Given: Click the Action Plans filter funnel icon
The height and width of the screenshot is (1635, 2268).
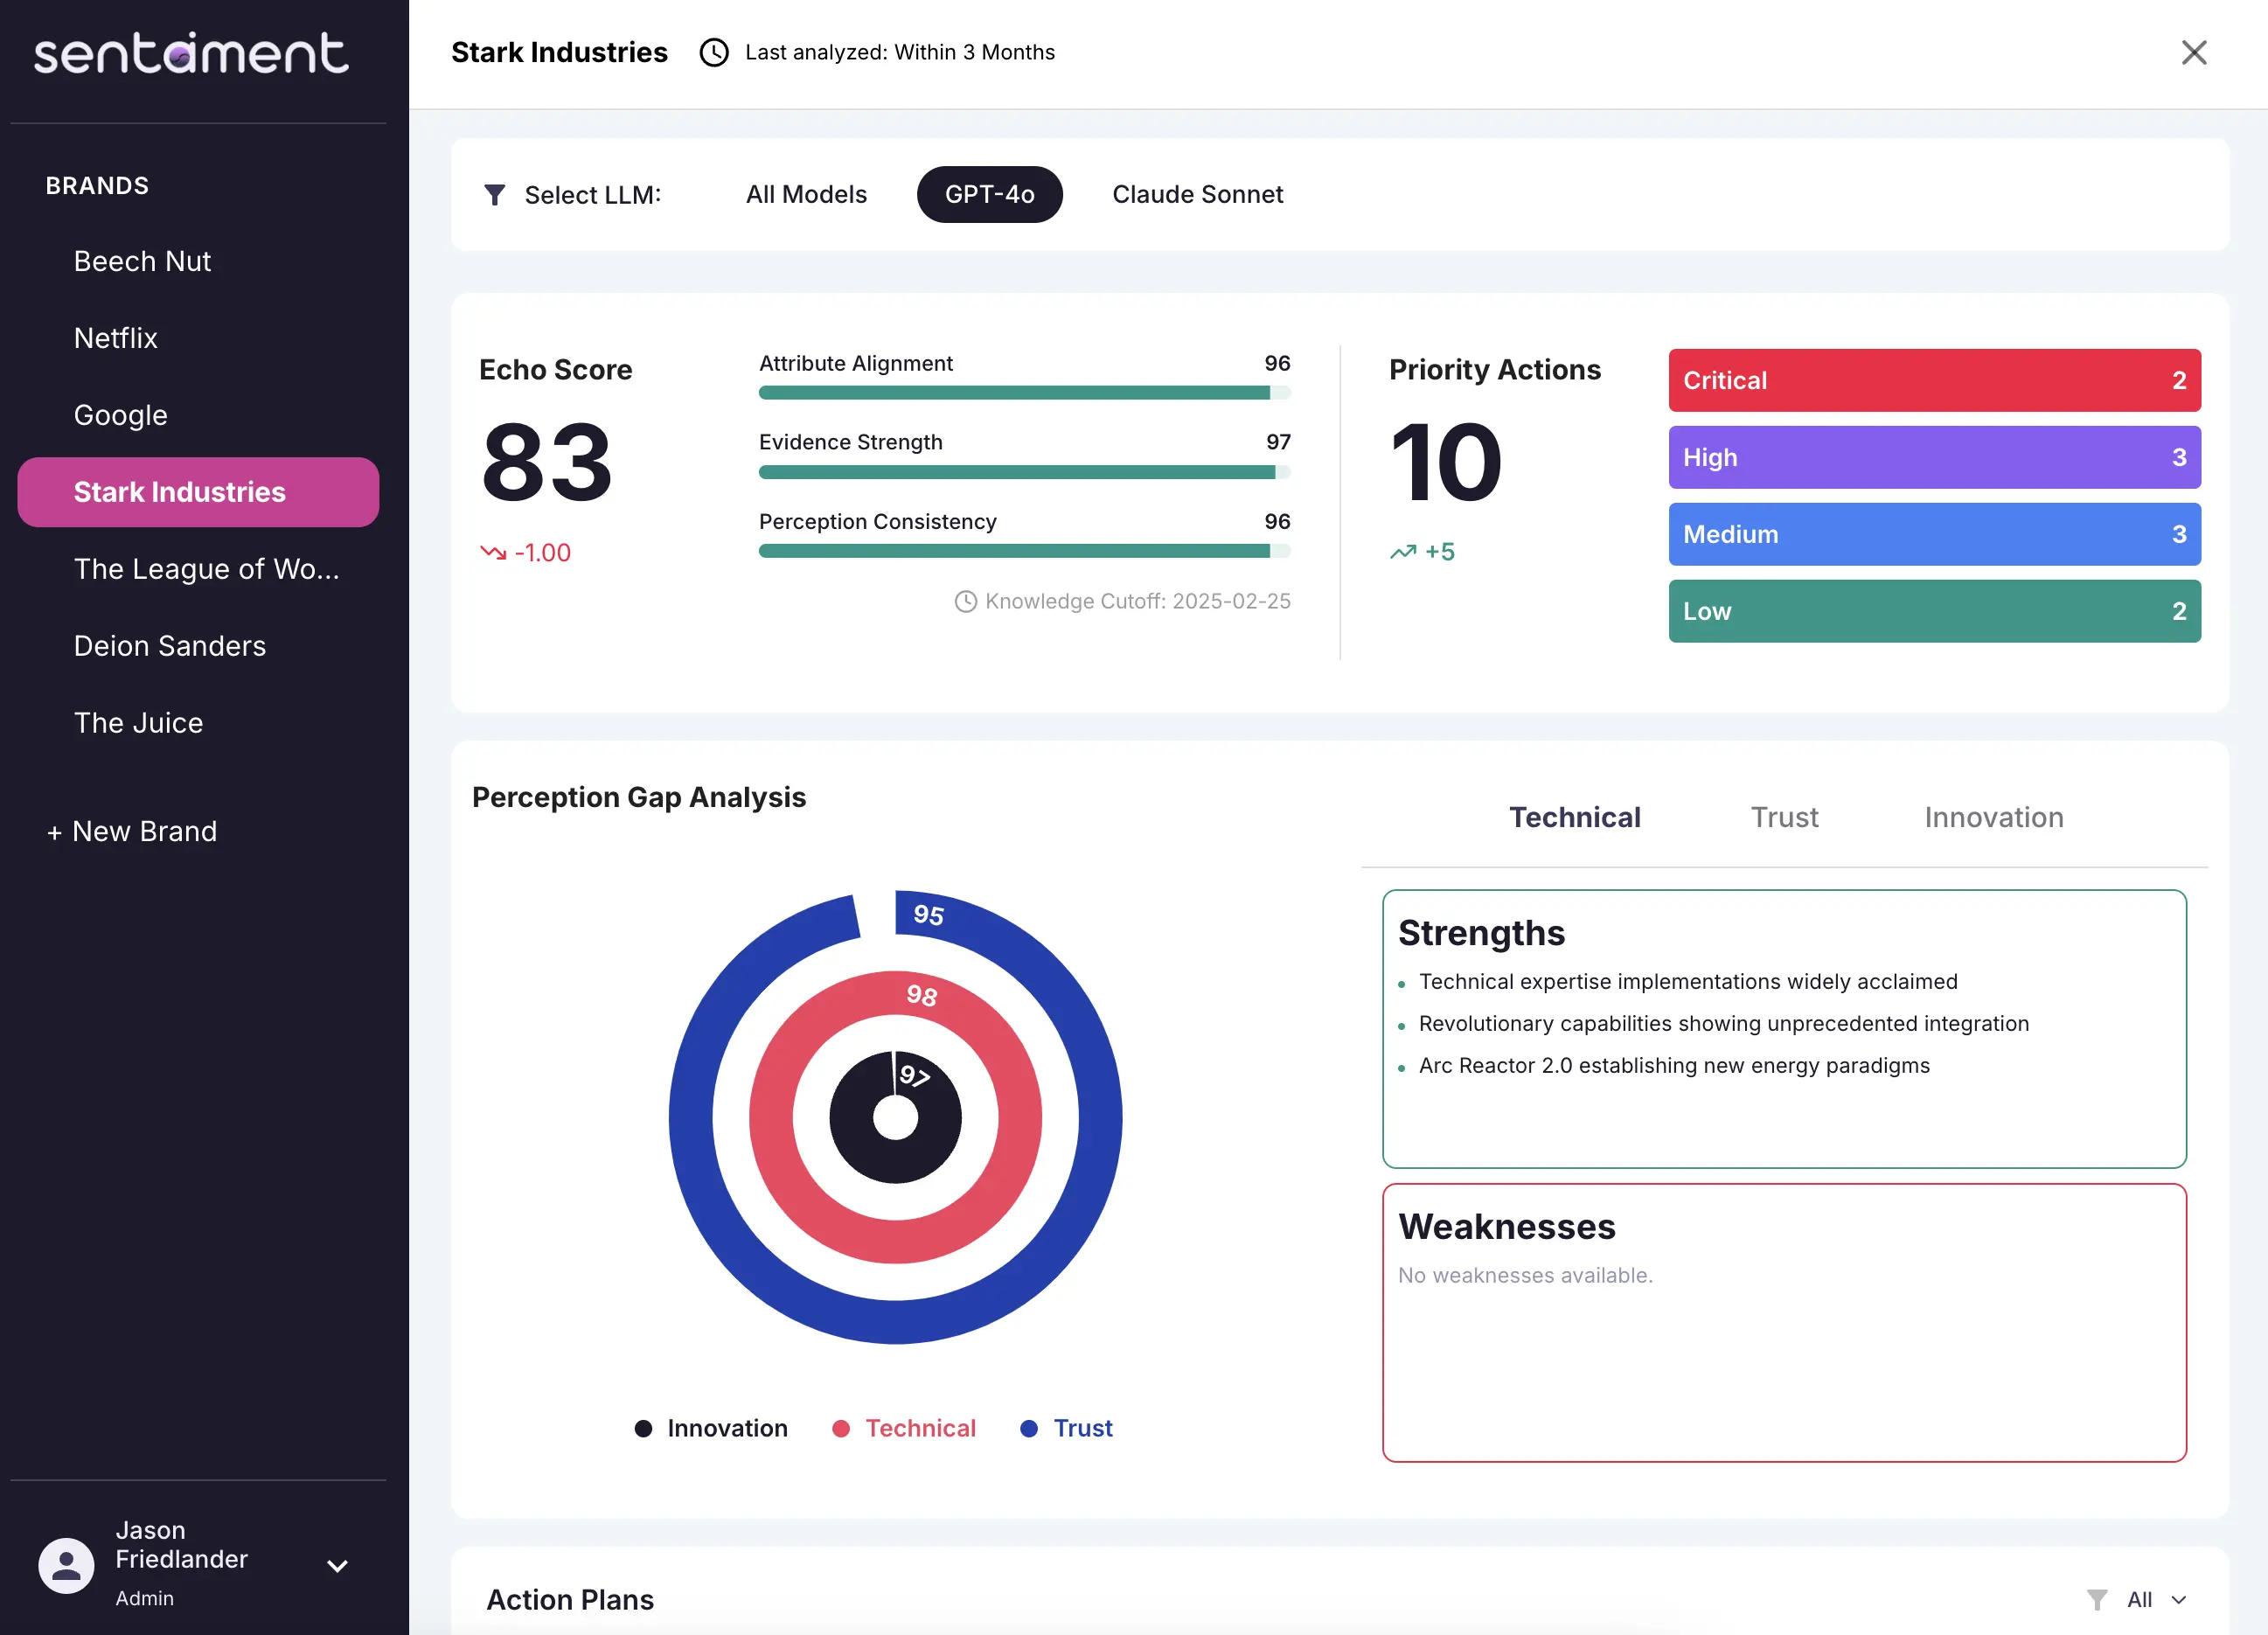Looking at the screenshot, I should click(2097, 1599).
